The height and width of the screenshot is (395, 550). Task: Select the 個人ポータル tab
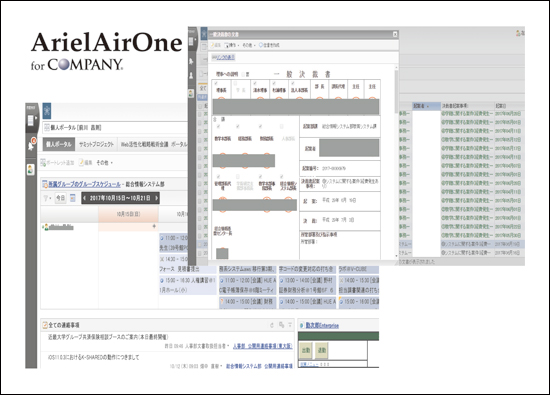[x=59, y=144]
